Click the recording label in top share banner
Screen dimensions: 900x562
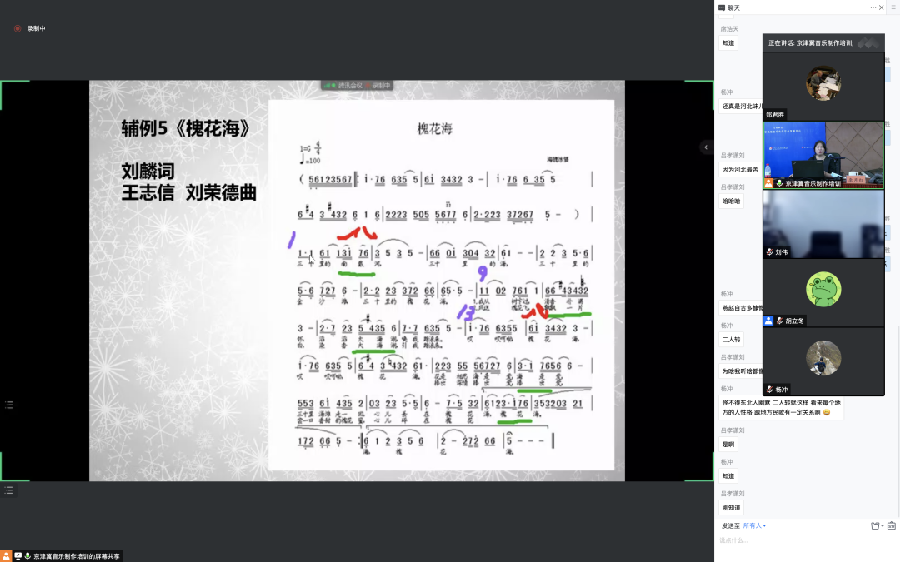(x=379, y=85)
